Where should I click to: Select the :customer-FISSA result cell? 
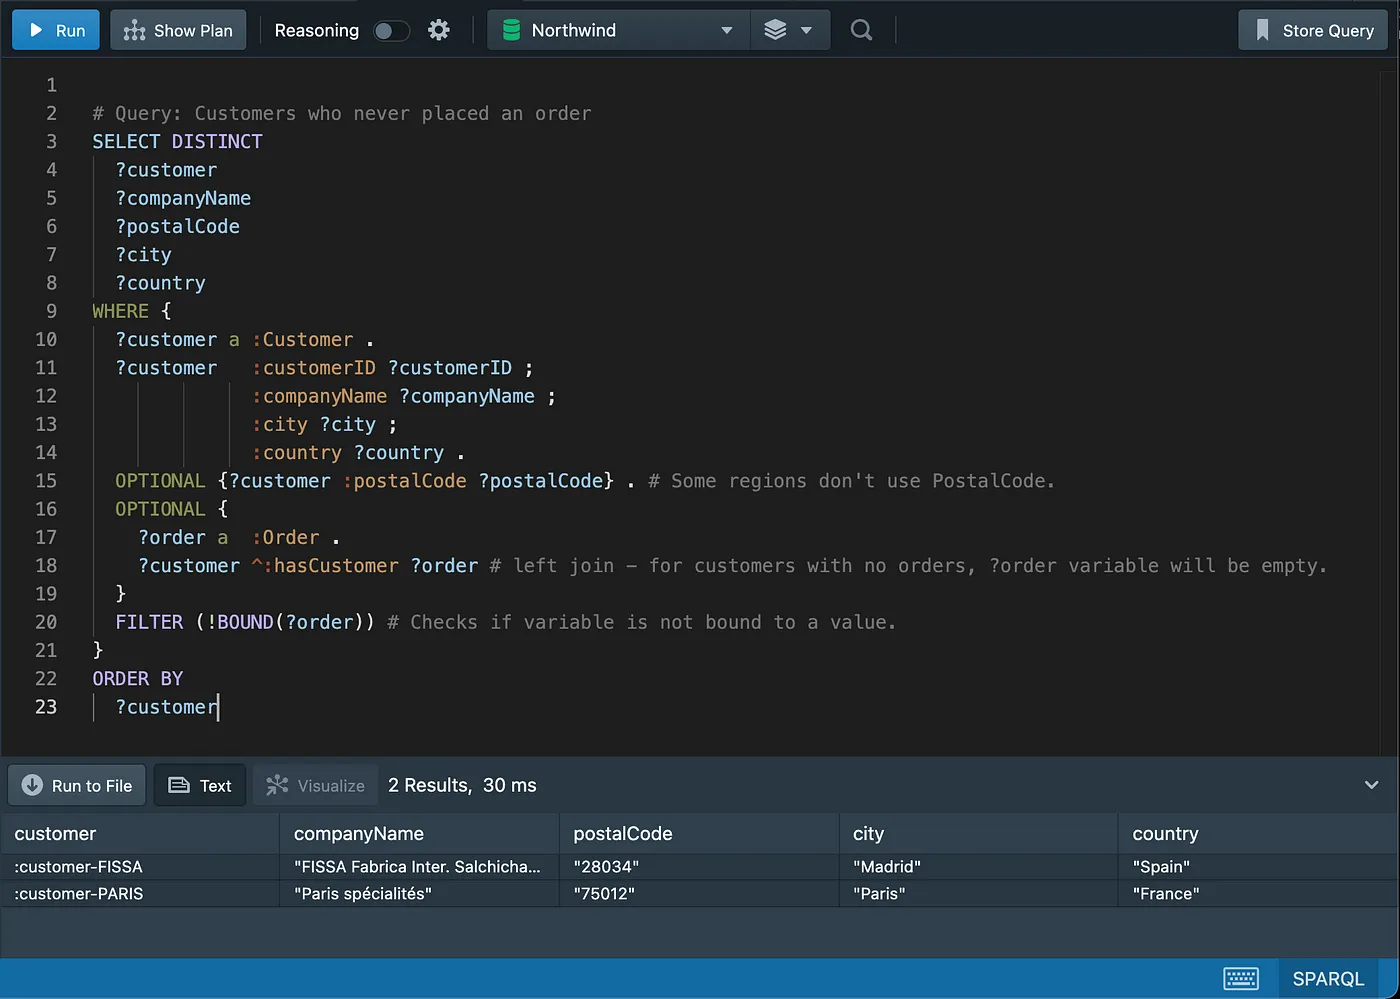tap(140, 866)
